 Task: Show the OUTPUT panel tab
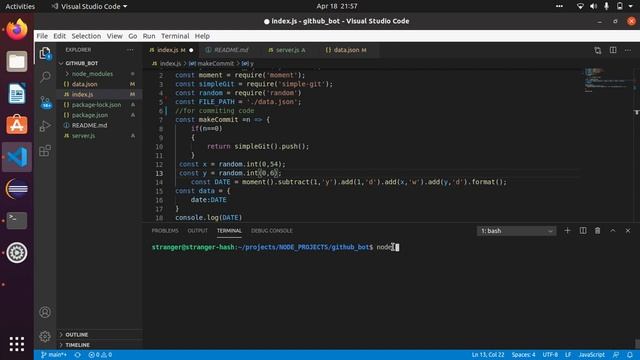coord(198,231)
